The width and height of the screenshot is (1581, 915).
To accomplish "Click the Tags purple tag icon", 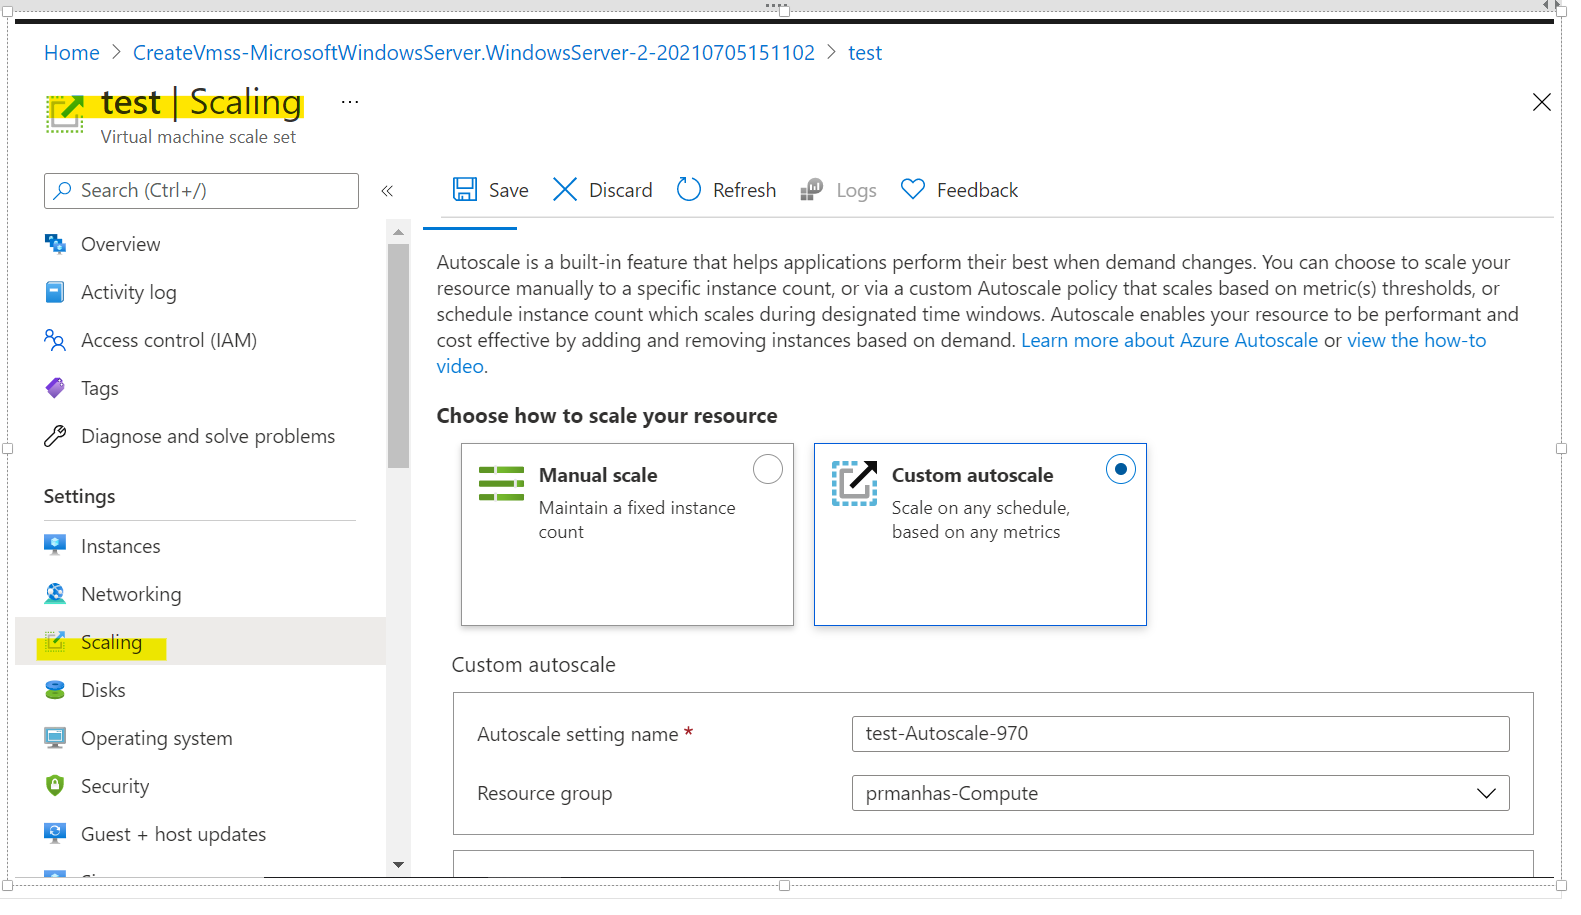I will (x=55, y=388).
